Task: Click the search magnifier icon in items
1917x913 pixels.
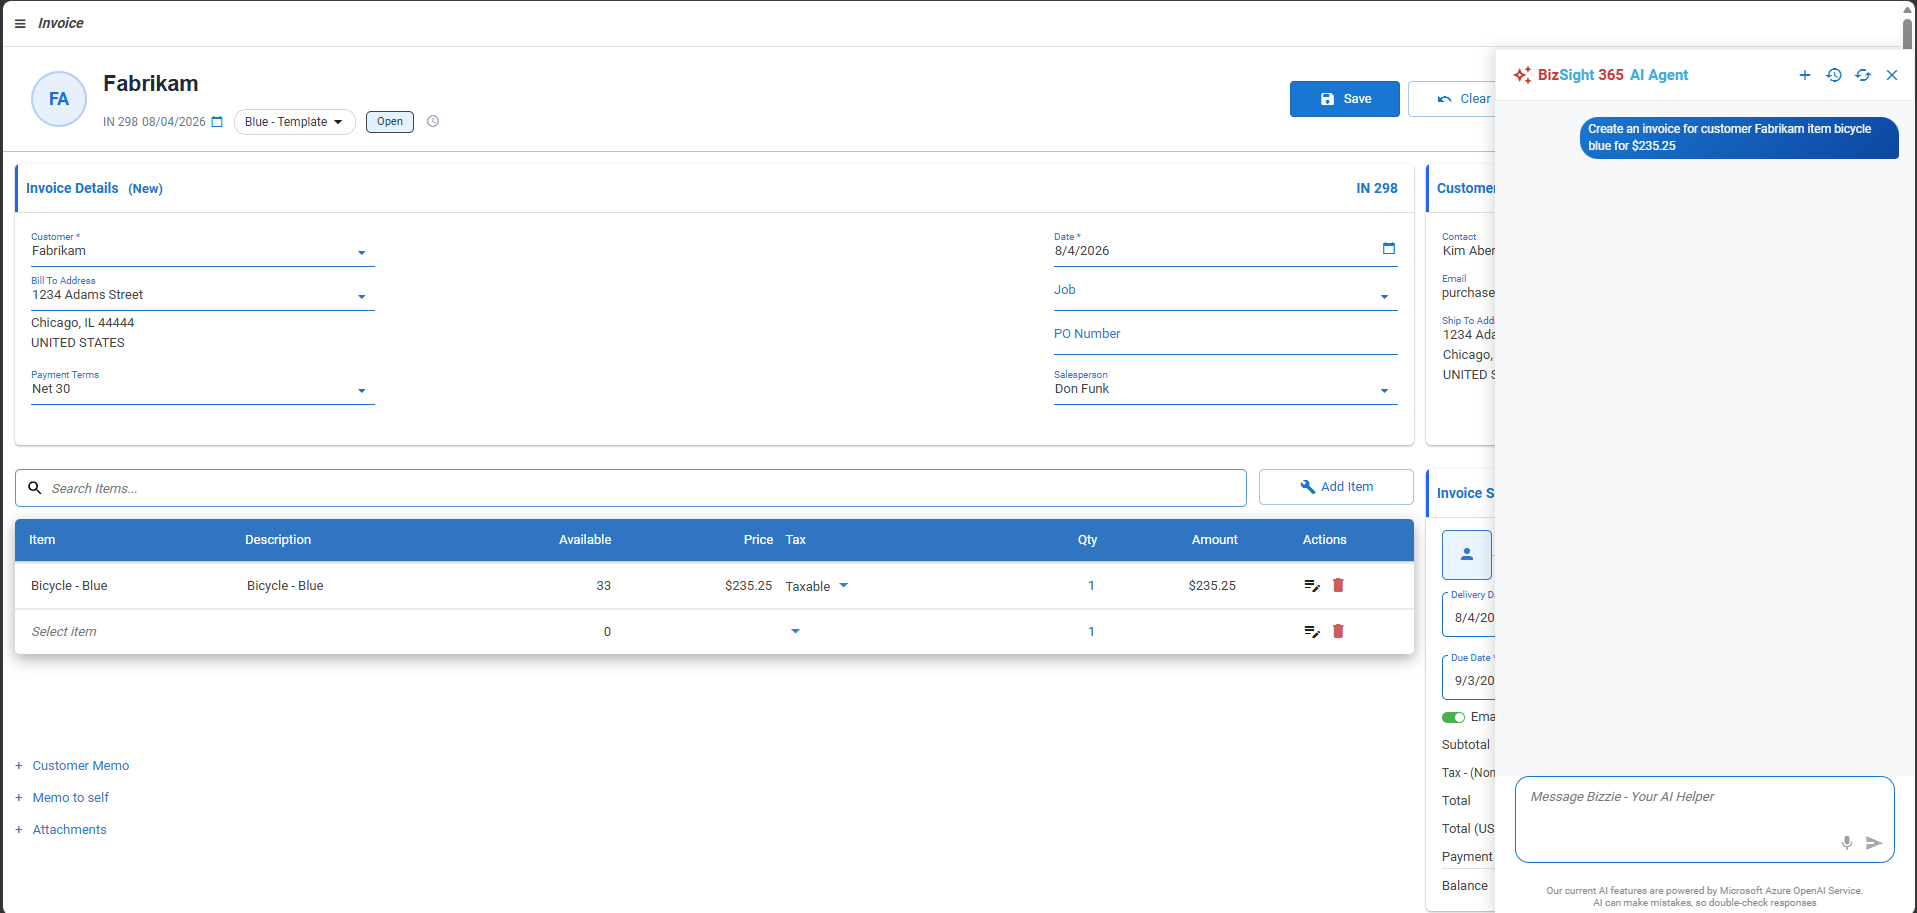Action: pos(34,488)
